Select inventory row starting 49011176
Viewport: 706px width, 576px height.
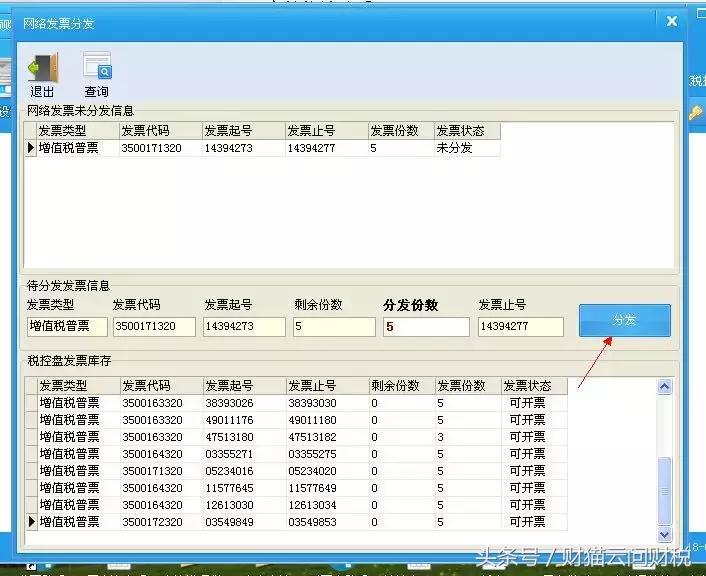296,420
